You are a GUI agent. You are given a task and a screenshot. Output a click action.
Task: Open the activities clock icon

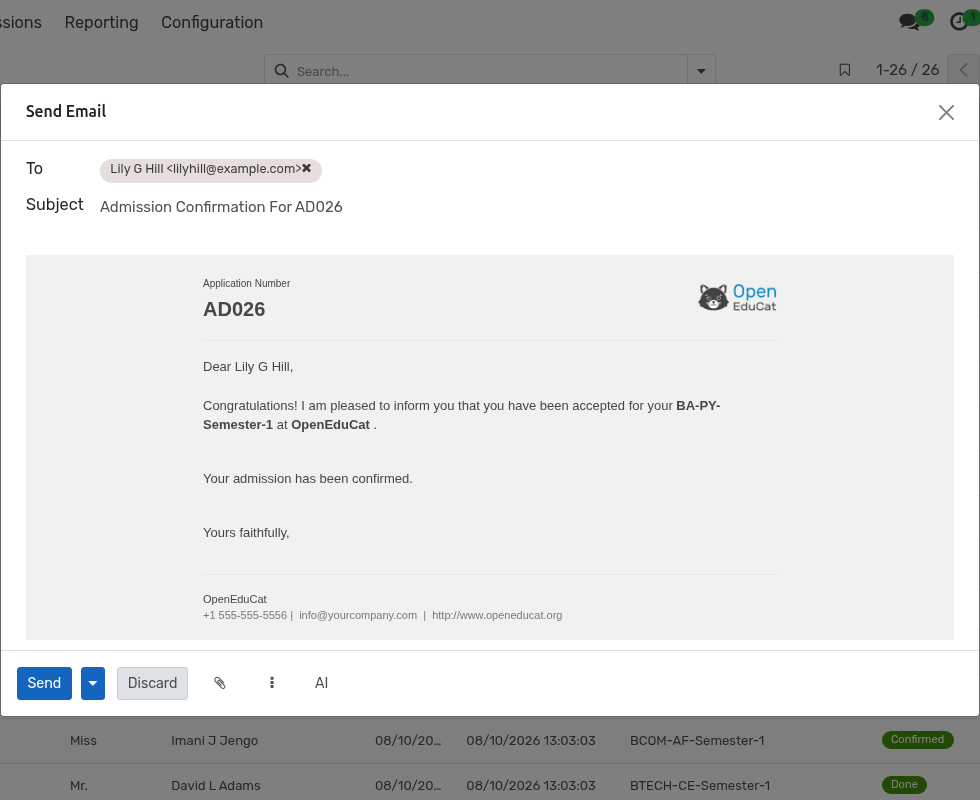(x=959, y=22)
